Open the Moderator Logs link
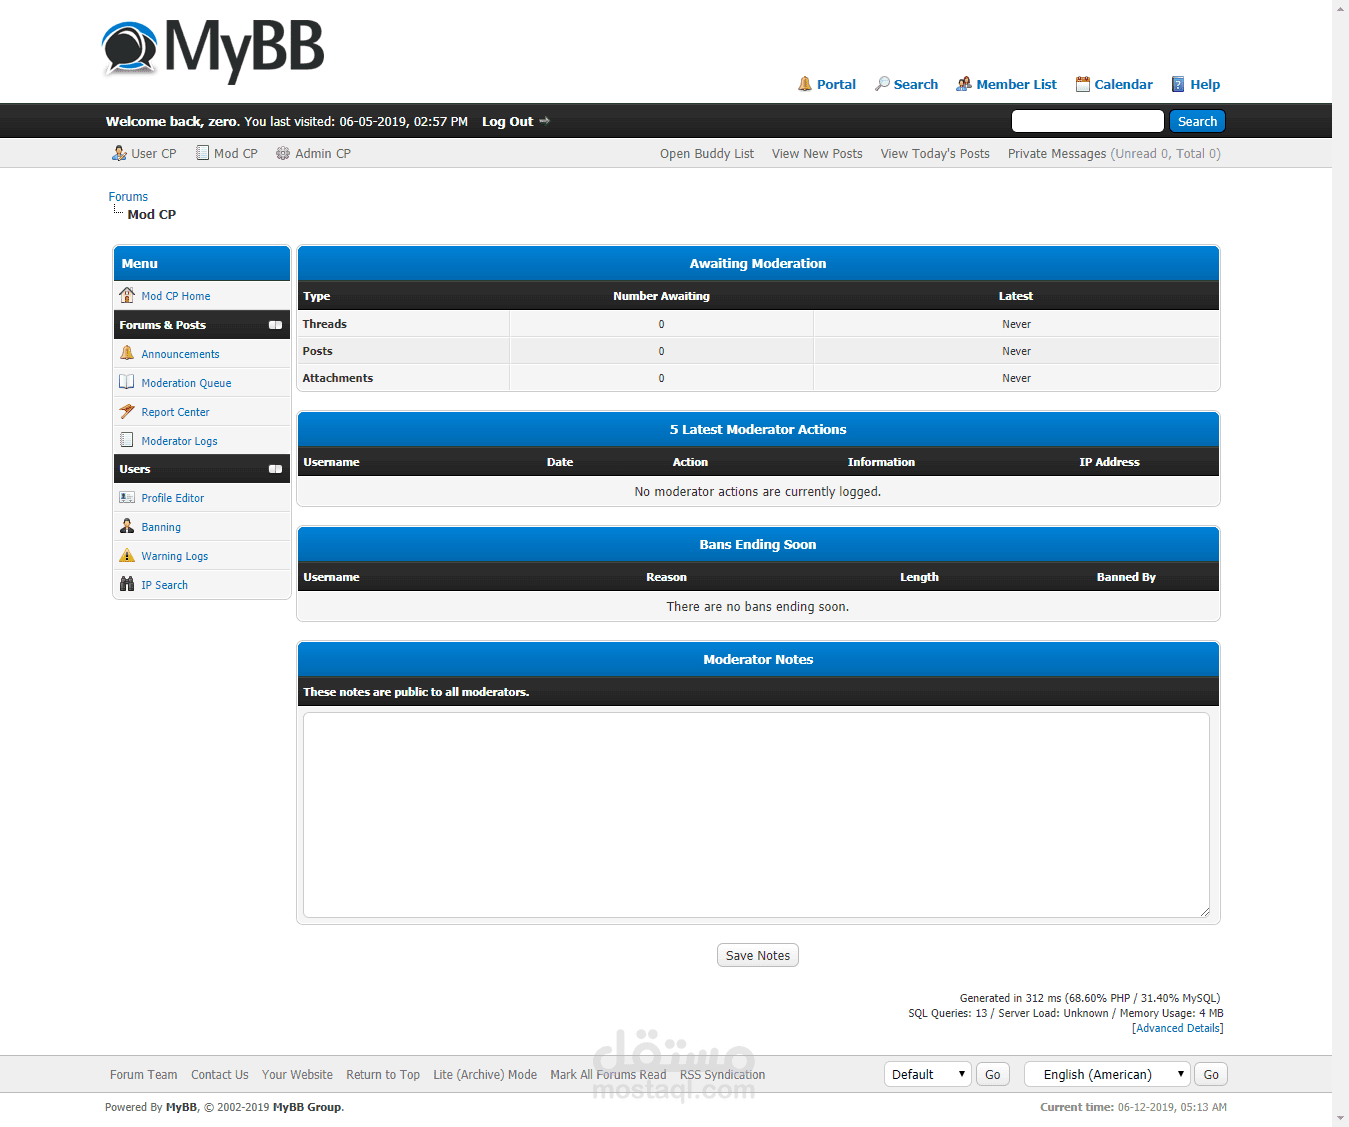1349x1127 pixels. pyautogui.click(x=179, y=441)
